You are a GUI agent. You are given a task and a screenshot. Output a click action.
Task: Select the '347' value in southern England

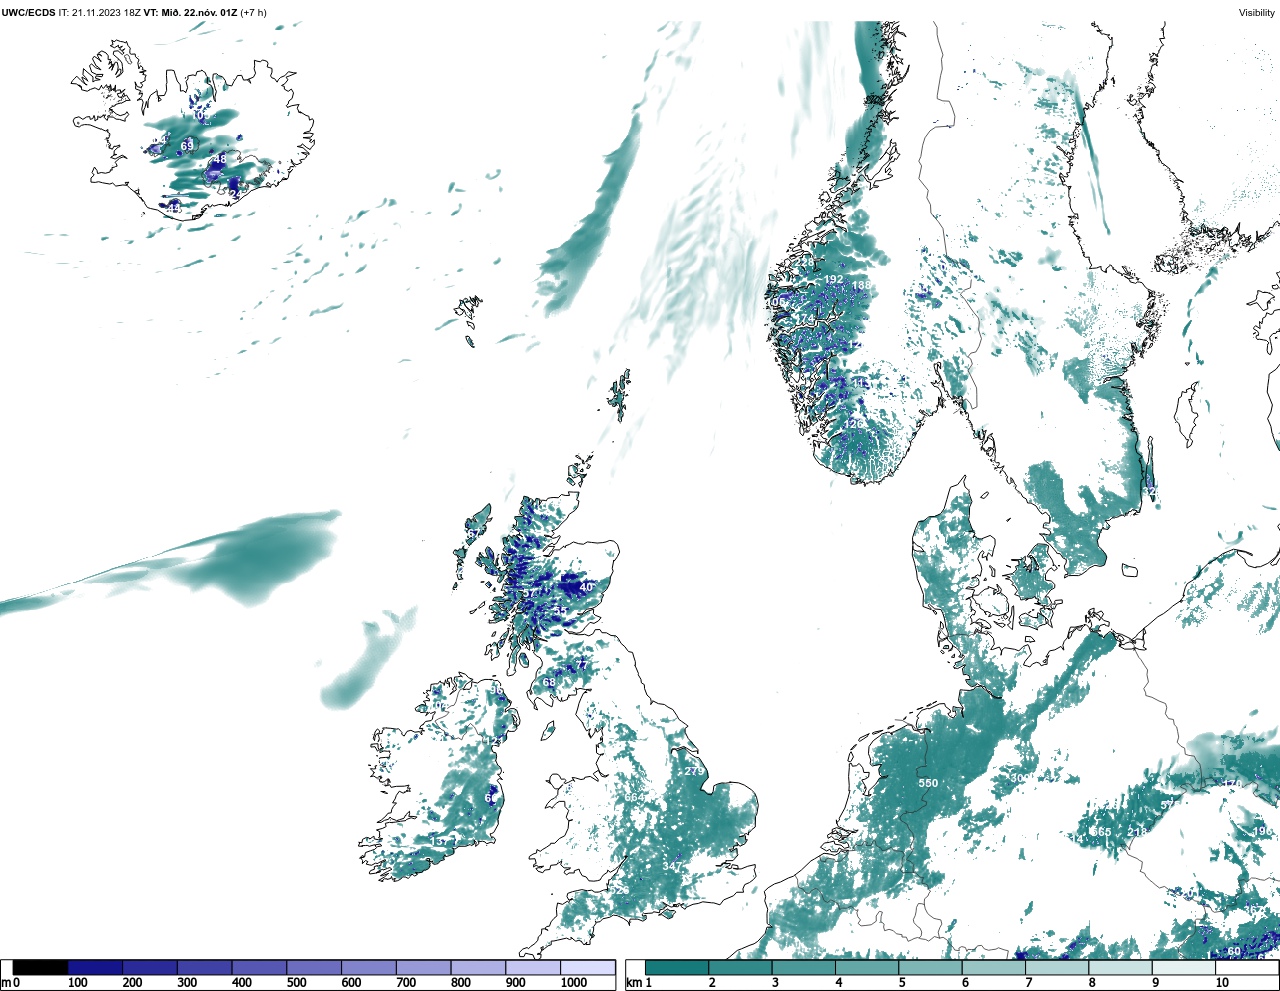pyautogui.click(x=672, y=865)
